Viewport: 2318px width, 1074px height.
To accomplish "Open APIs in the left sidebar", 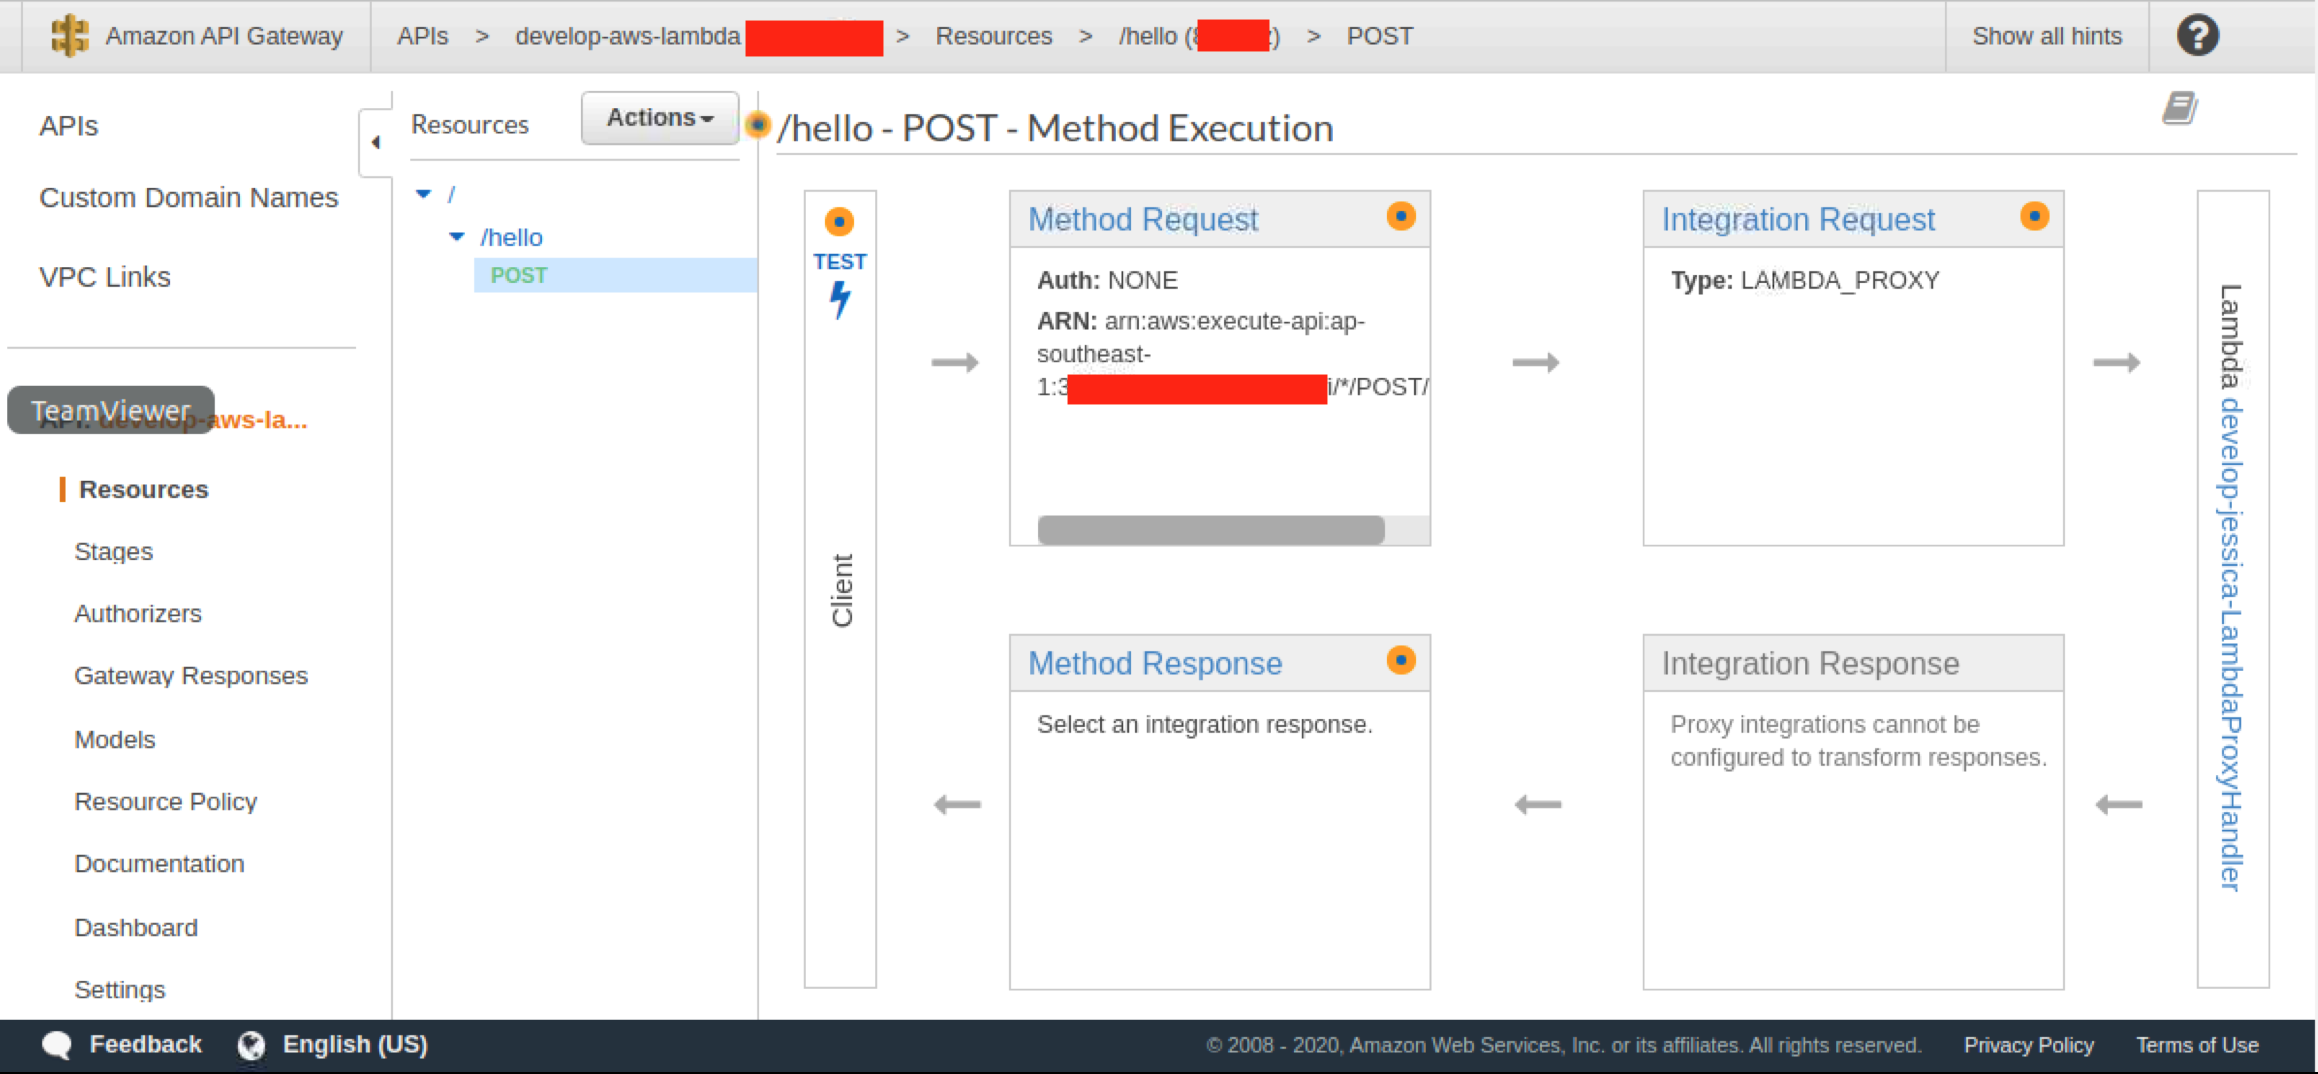I will tap(69, 126).
